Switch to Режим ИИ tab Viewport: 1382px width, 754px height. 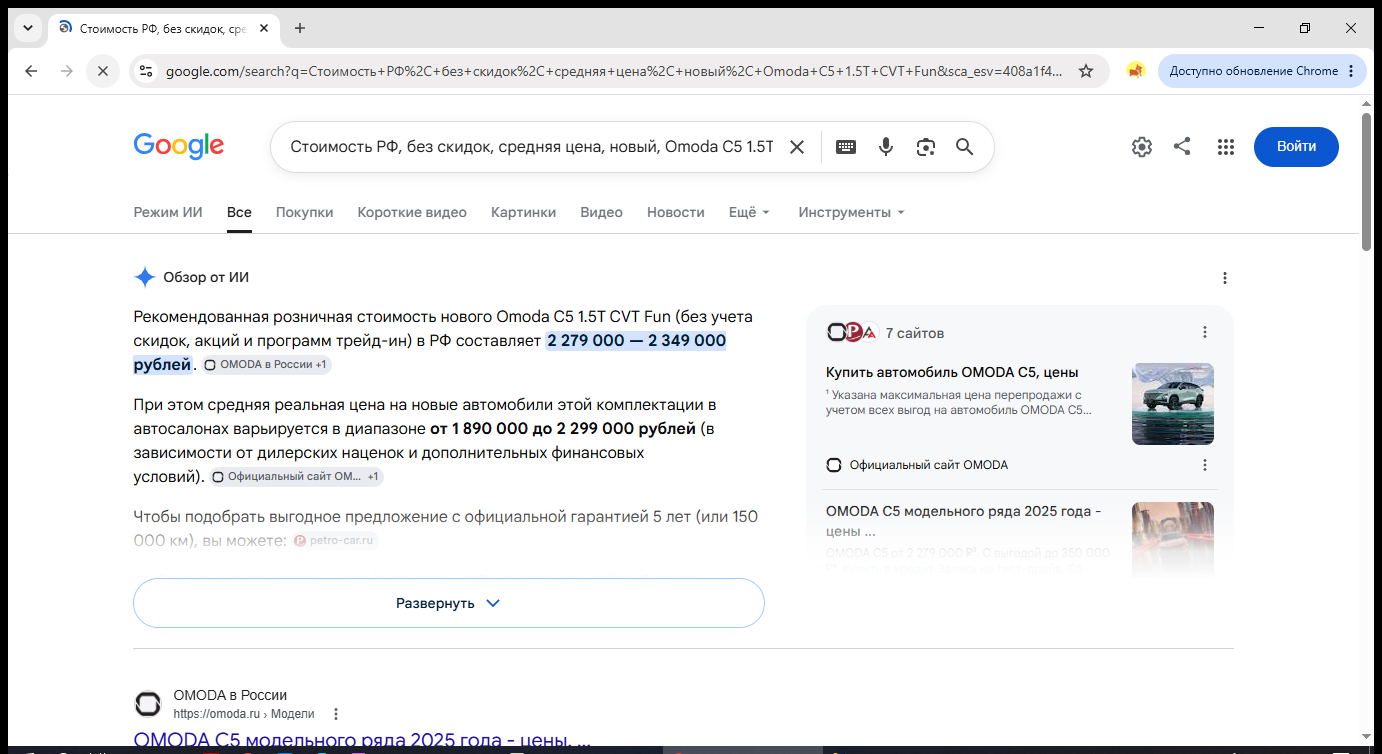pyautogui.click(x=168, y=212)
